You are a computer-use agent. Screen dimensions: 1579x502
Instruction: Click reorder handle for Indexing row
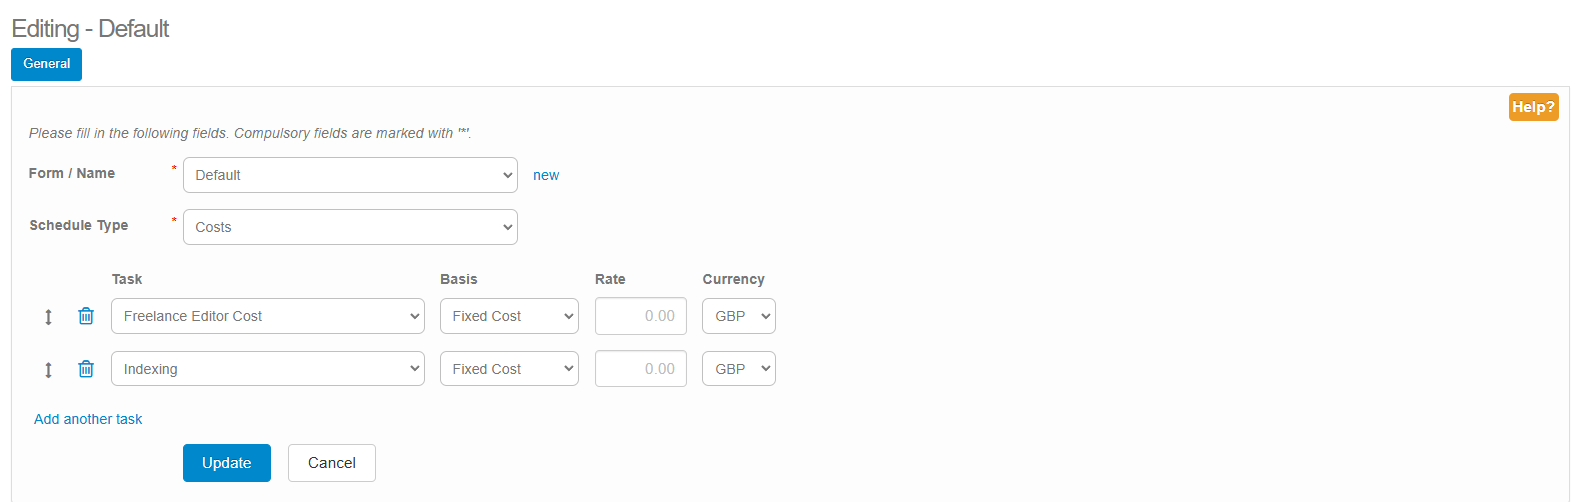pos(48,370)
